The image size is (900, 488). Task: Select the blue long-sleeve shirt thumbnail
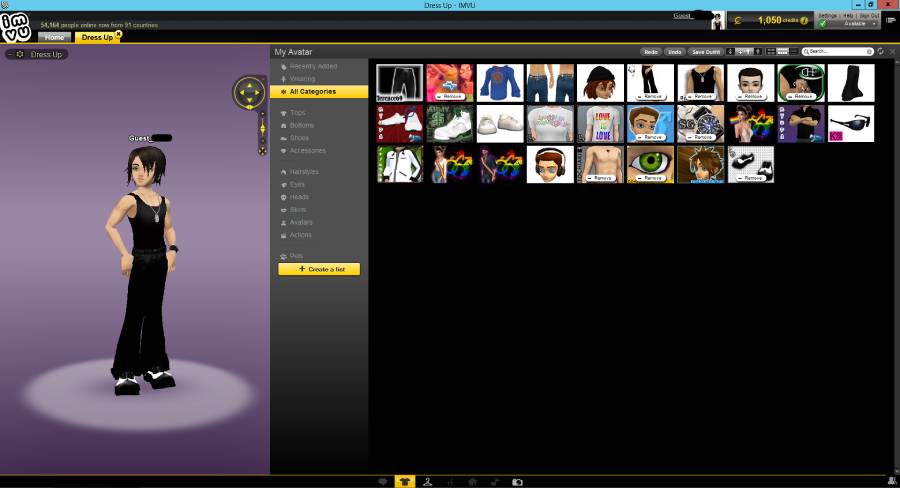click(500, 83)
